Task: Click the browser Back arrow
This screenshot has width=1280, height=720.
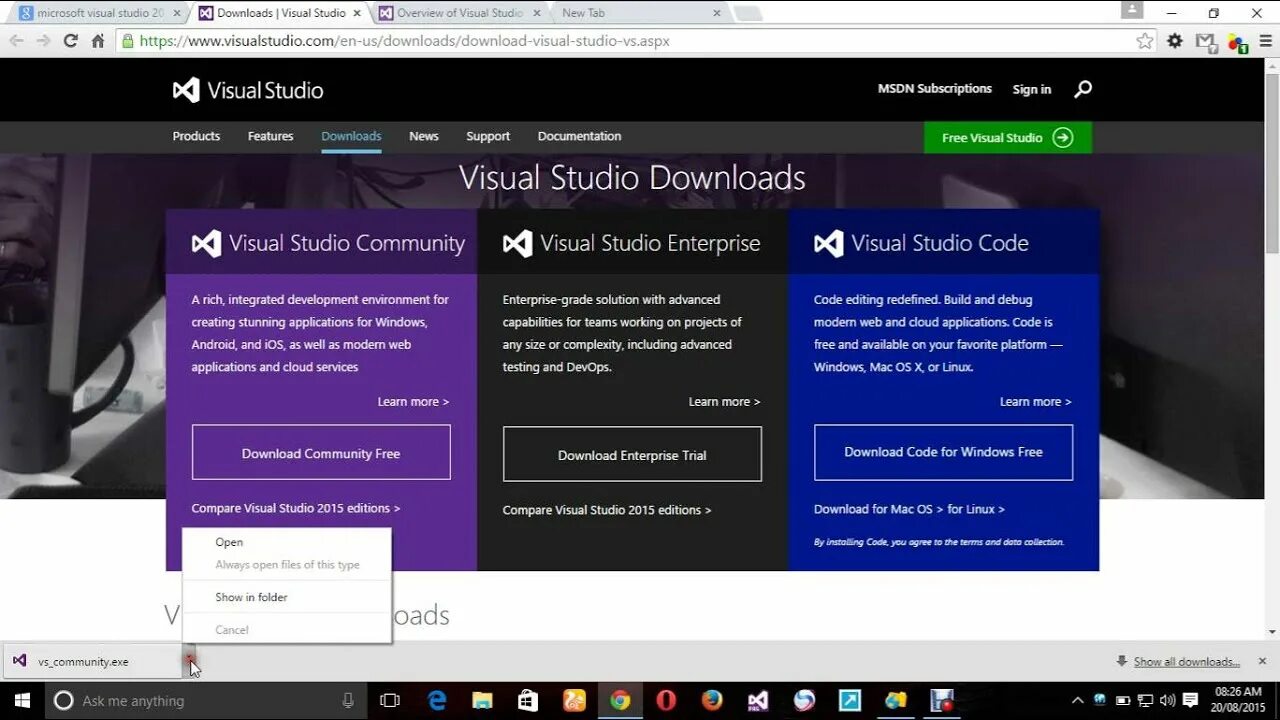Action: tap(16, 41)
